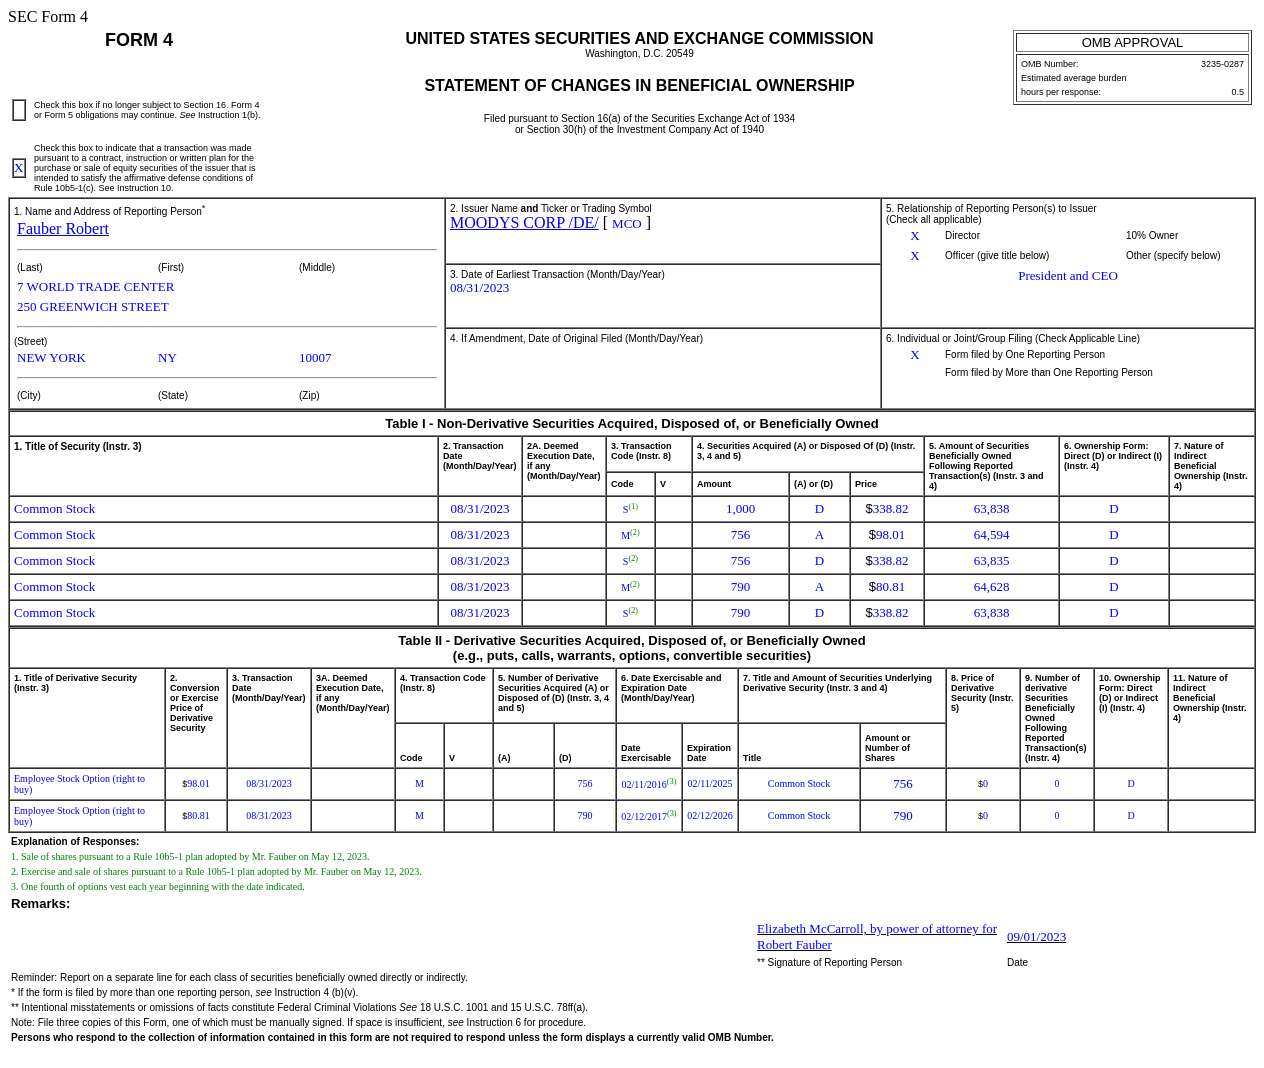Click the 250 GREENWICH STREET address line
This screenshot has width=1264, height=1068.
tap(93, 307)
